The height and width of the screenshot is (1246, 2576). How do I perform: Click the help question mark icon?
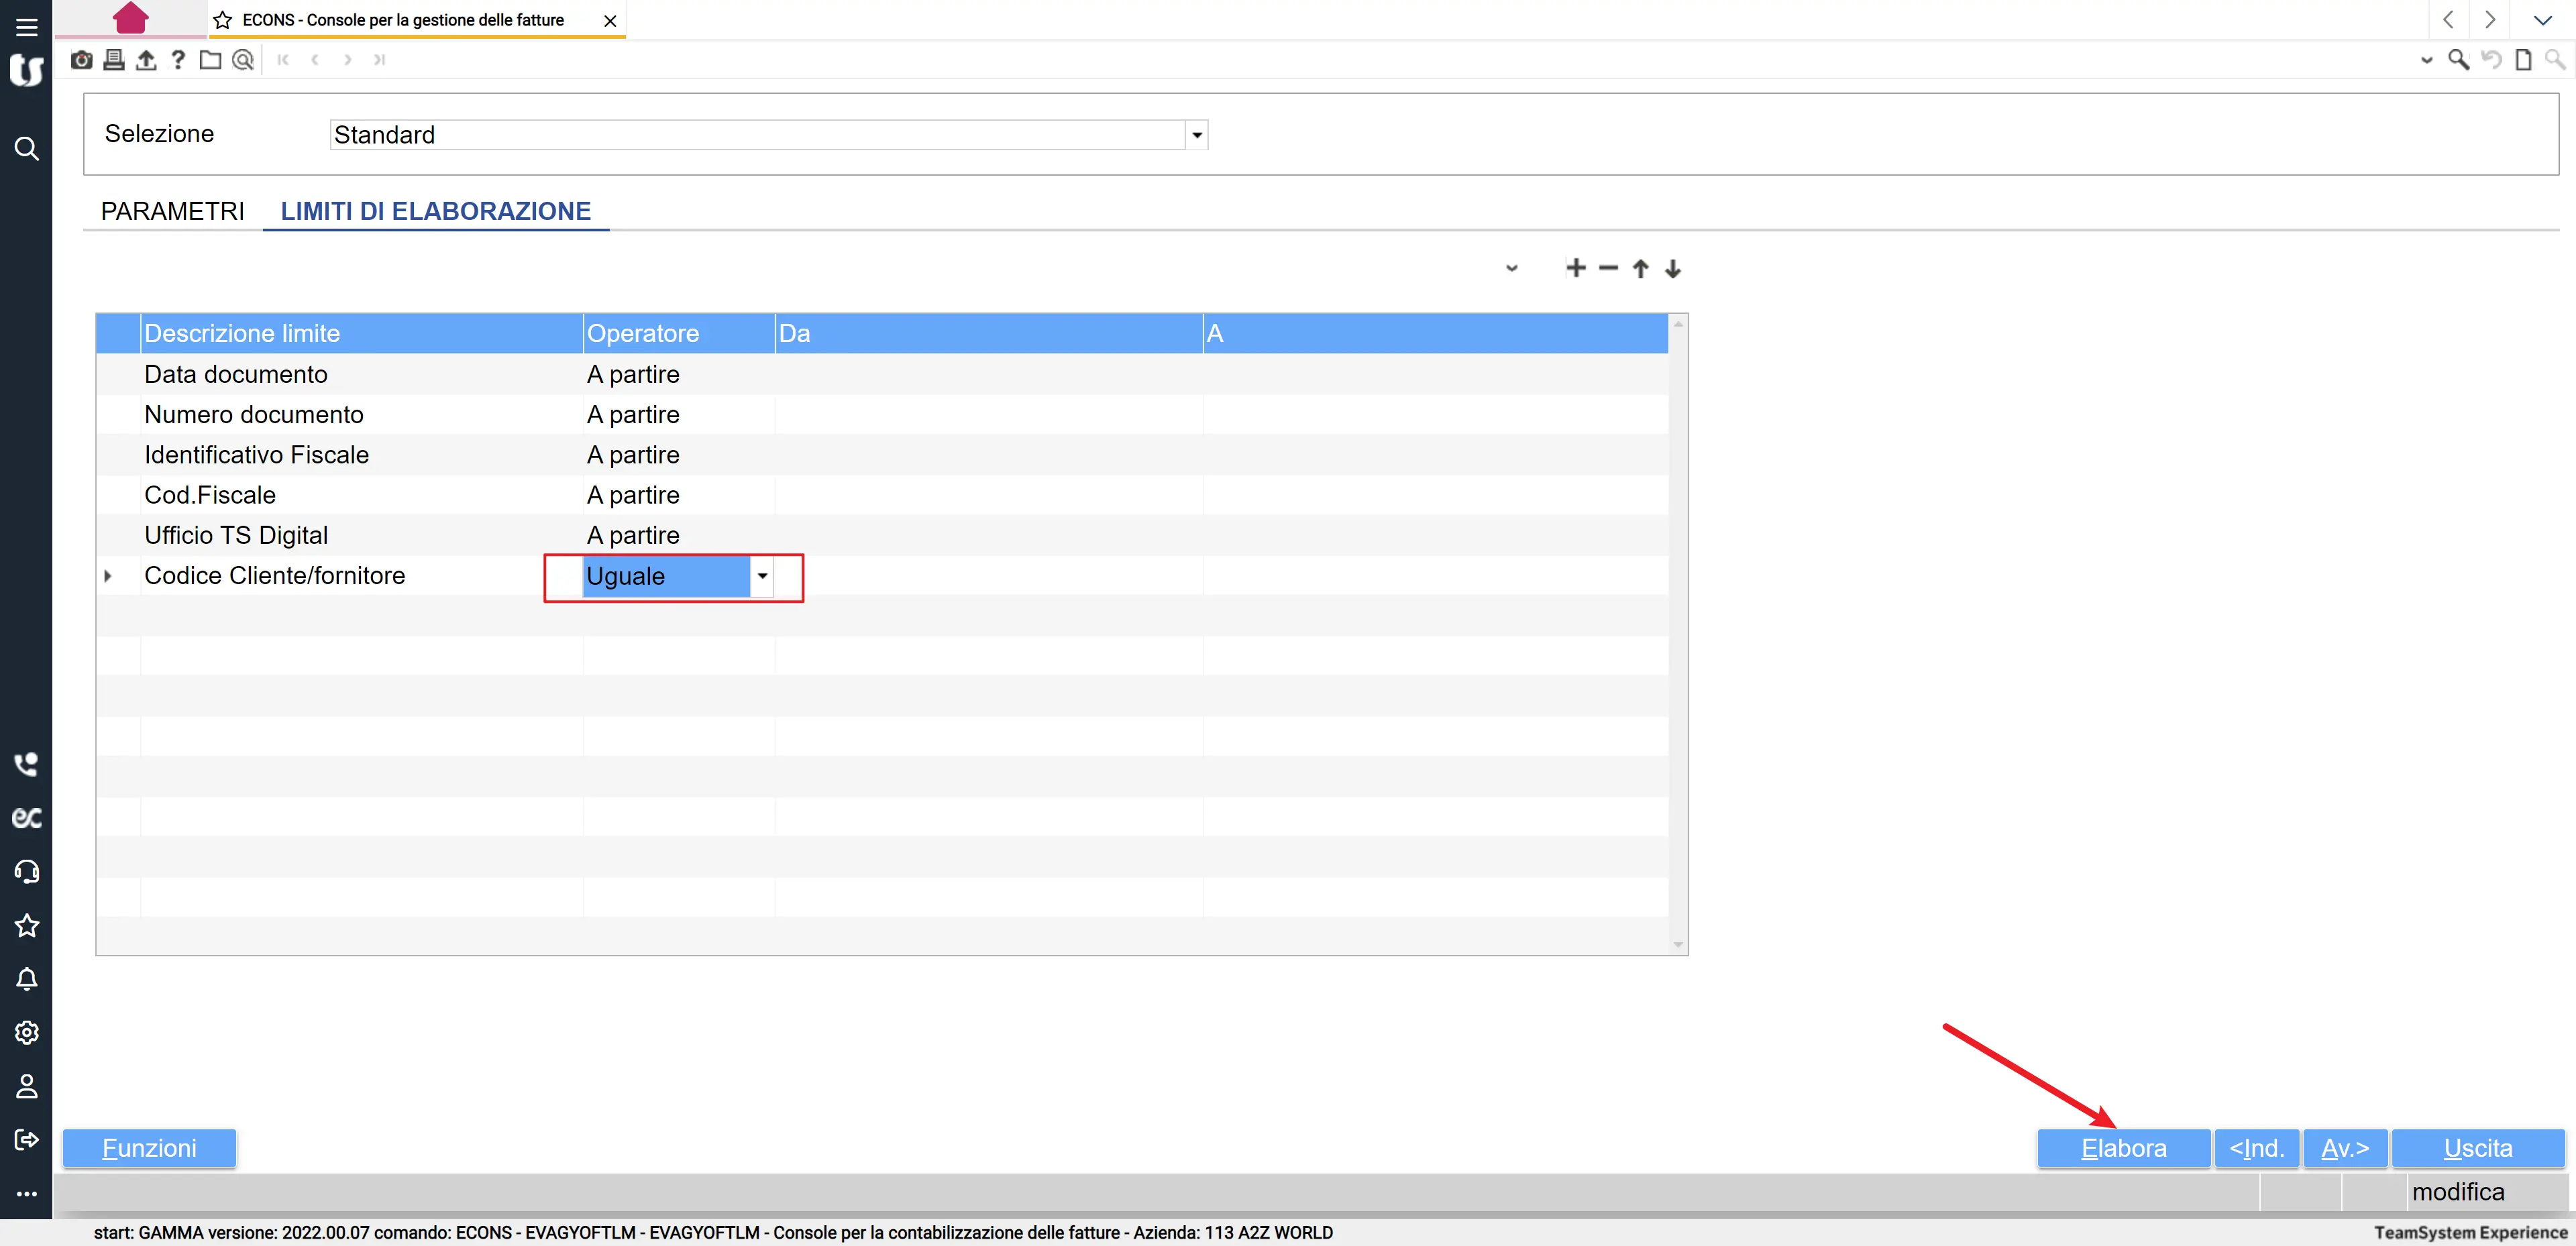178,60
